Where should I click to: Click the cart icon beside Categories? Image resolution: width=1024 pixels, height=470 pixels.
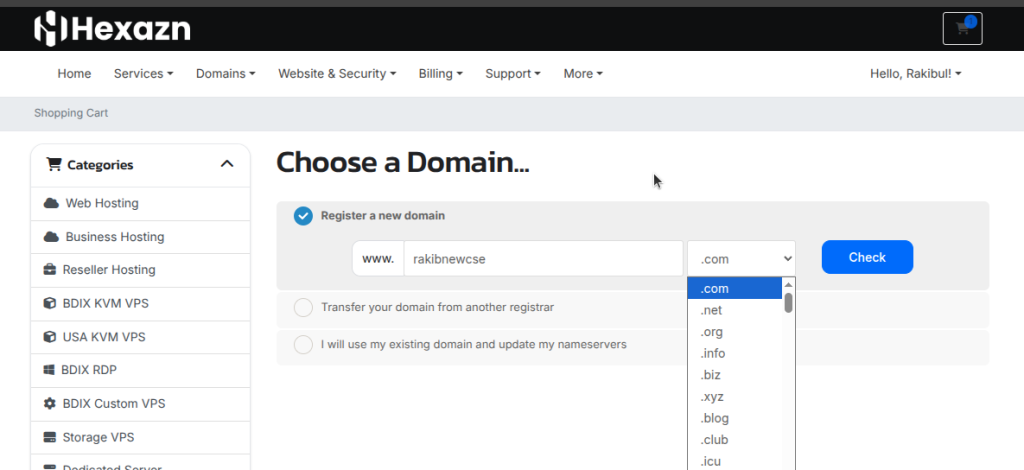[x=54, y=164]
